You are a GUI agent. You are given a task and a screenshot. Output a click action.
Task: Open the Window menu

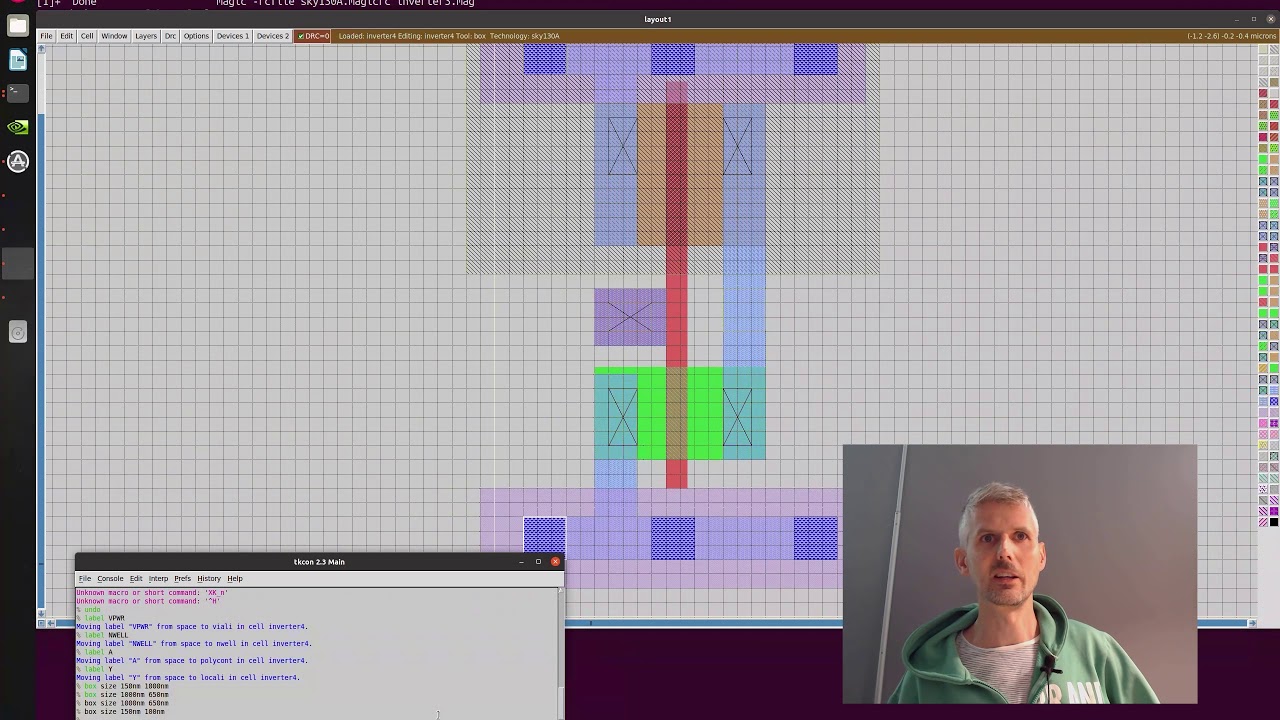[114, 36]
